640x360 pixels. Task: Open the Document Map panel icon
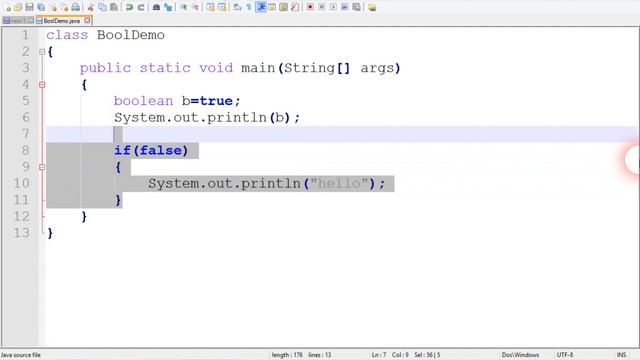click(283, 7)
